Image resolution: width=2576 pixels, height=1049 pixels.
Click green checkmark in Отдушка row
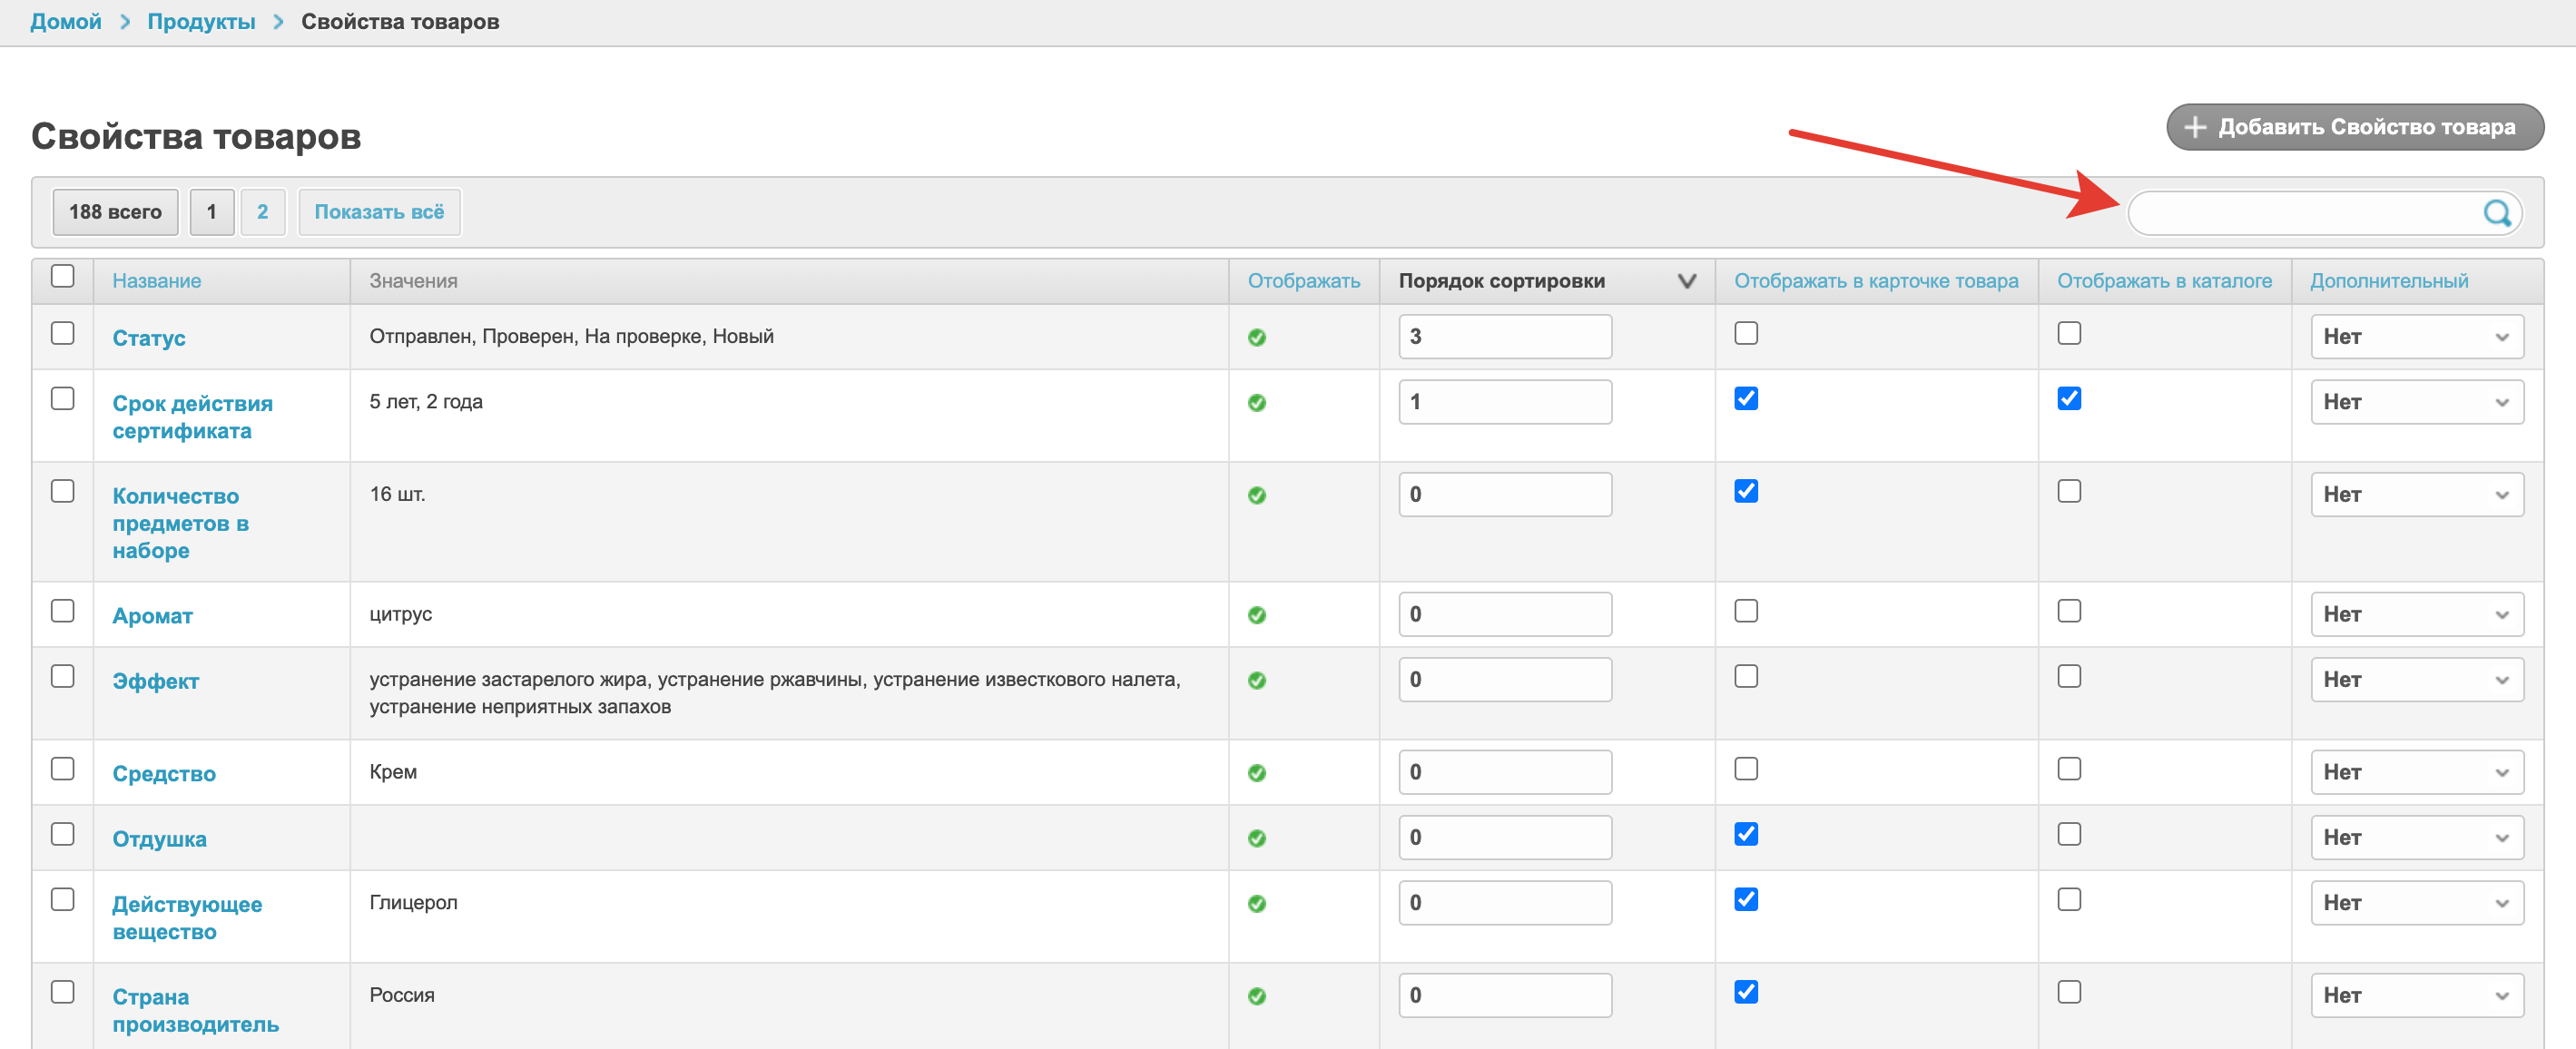coord(1257,838)
